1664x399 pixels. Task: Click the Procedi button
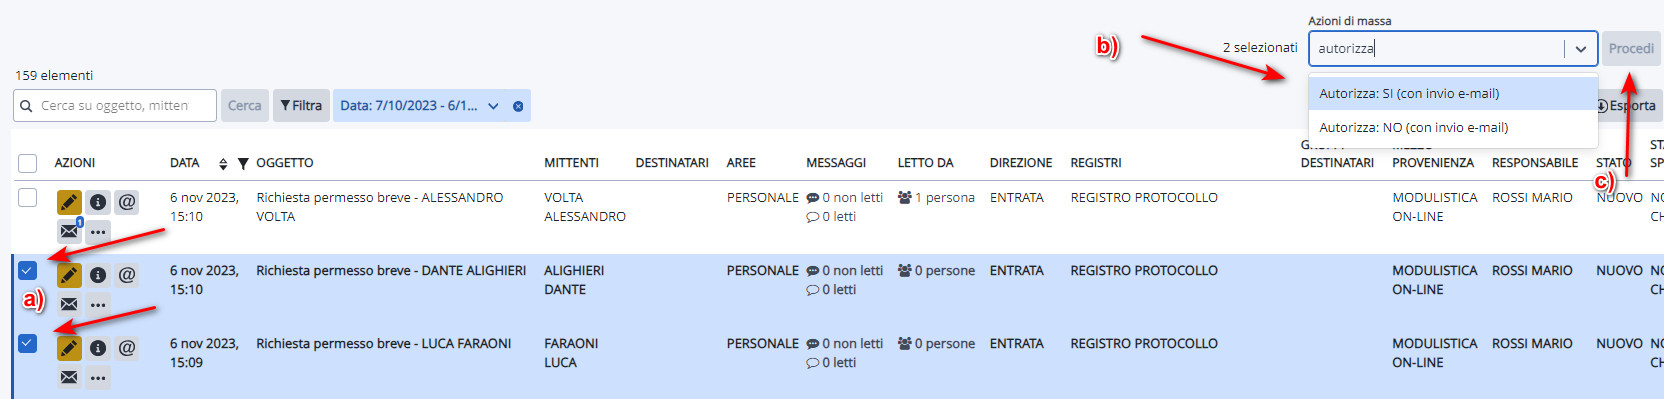tap(1631, 48)
